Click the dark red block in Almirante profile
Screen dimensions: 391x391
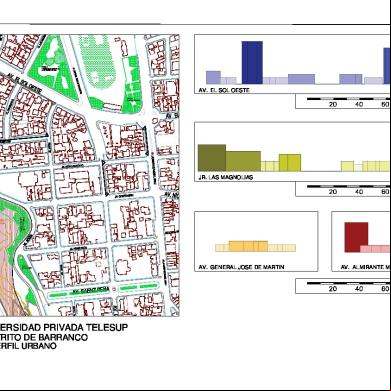[x=356, y=237]
